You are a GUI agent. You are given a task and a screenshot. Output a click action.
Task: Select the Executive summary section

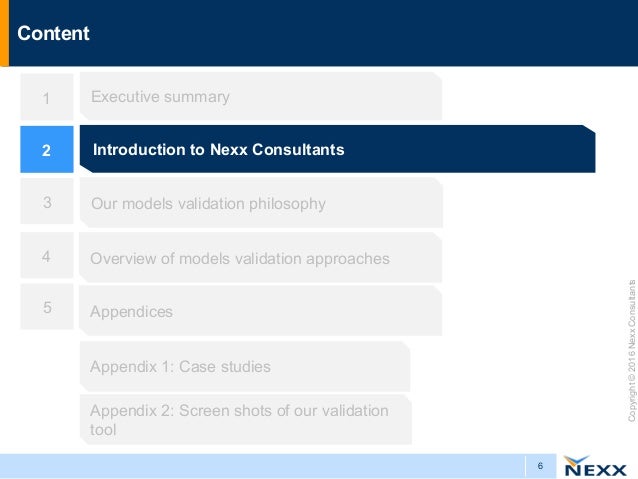pyautogui.click(x=261, y=96)
